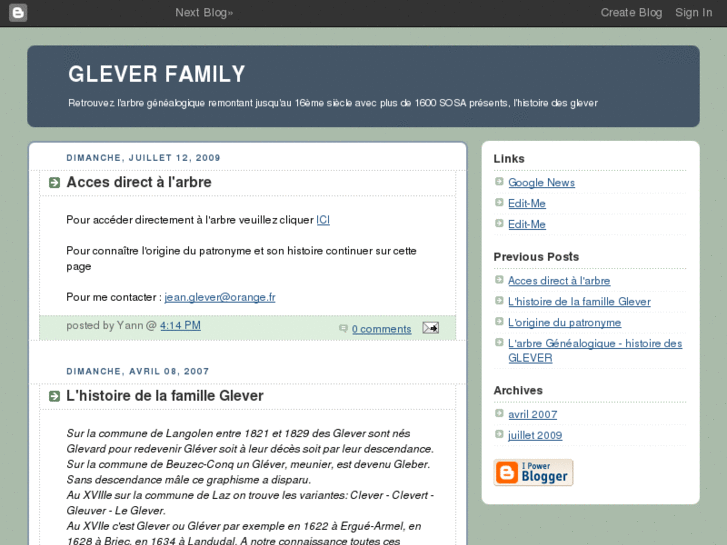Open the Google News link
The height and width of the screenshot is (545, 727).
(x=541, y=183)
